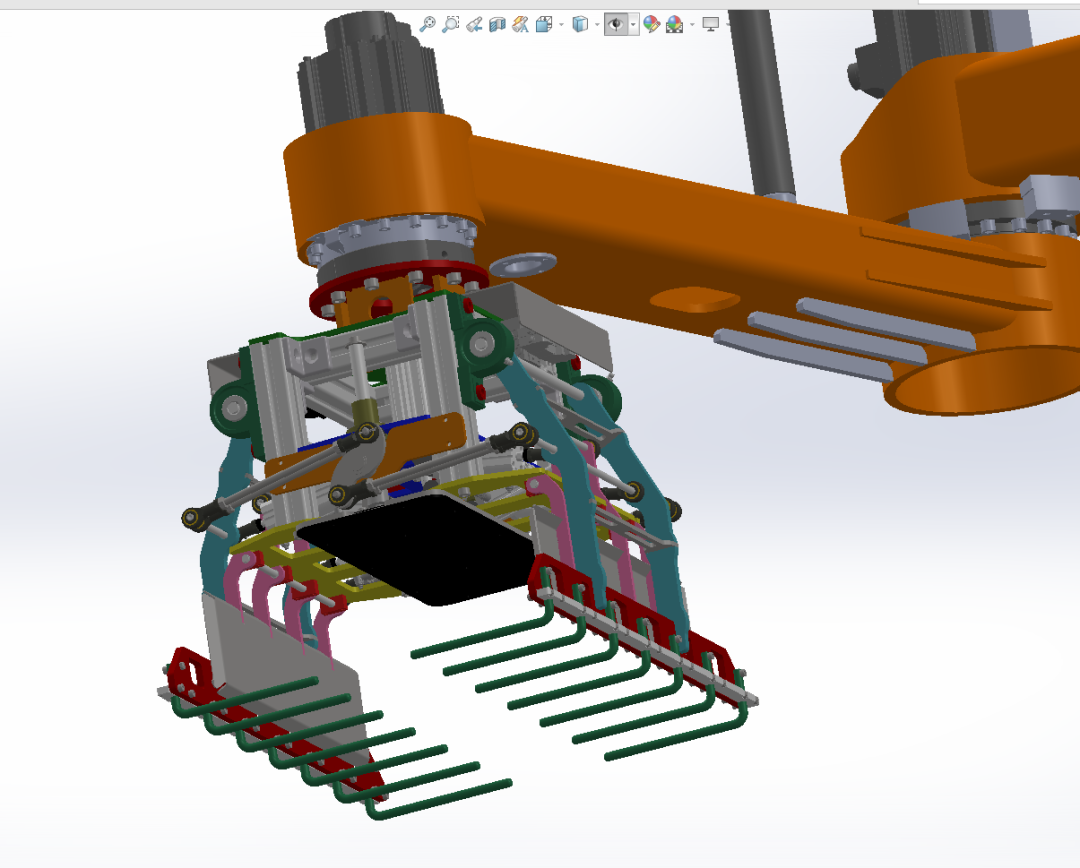1080x868 pixels.
Task: Click the Edit Appearance color ball icon
Action: tap(651, 25)
